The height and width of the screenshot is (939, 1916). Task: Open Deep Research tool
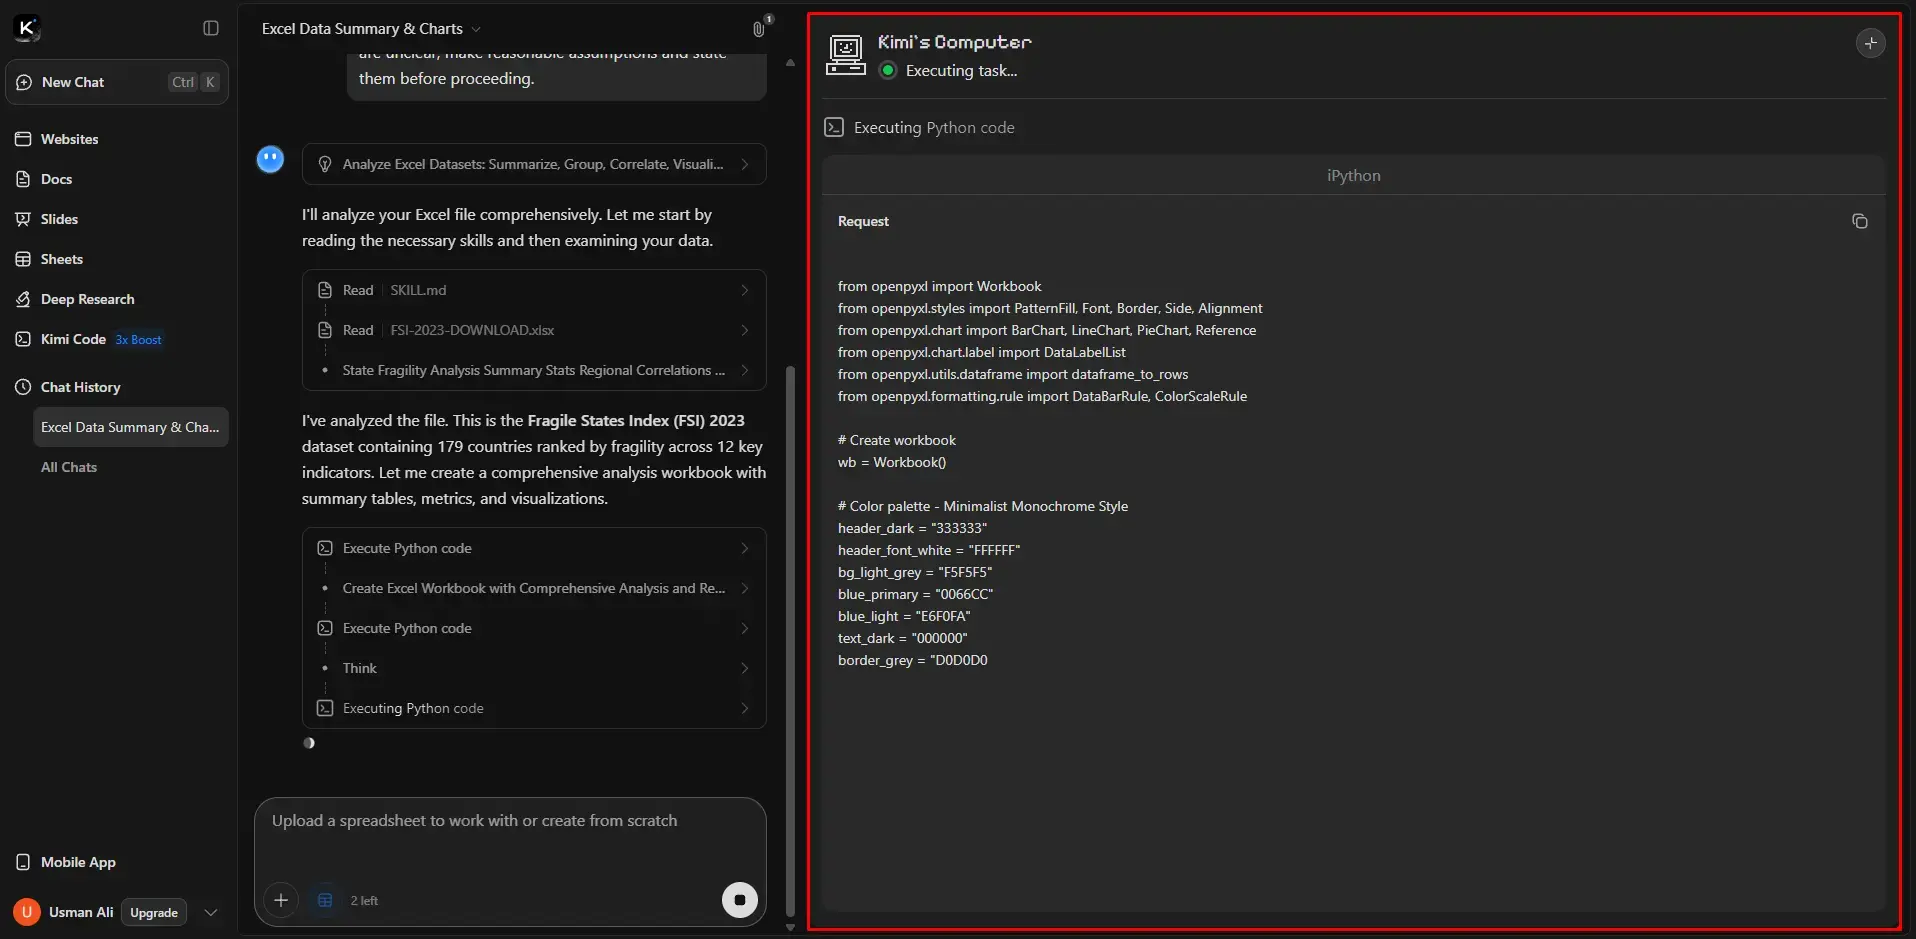pos(87,299)
